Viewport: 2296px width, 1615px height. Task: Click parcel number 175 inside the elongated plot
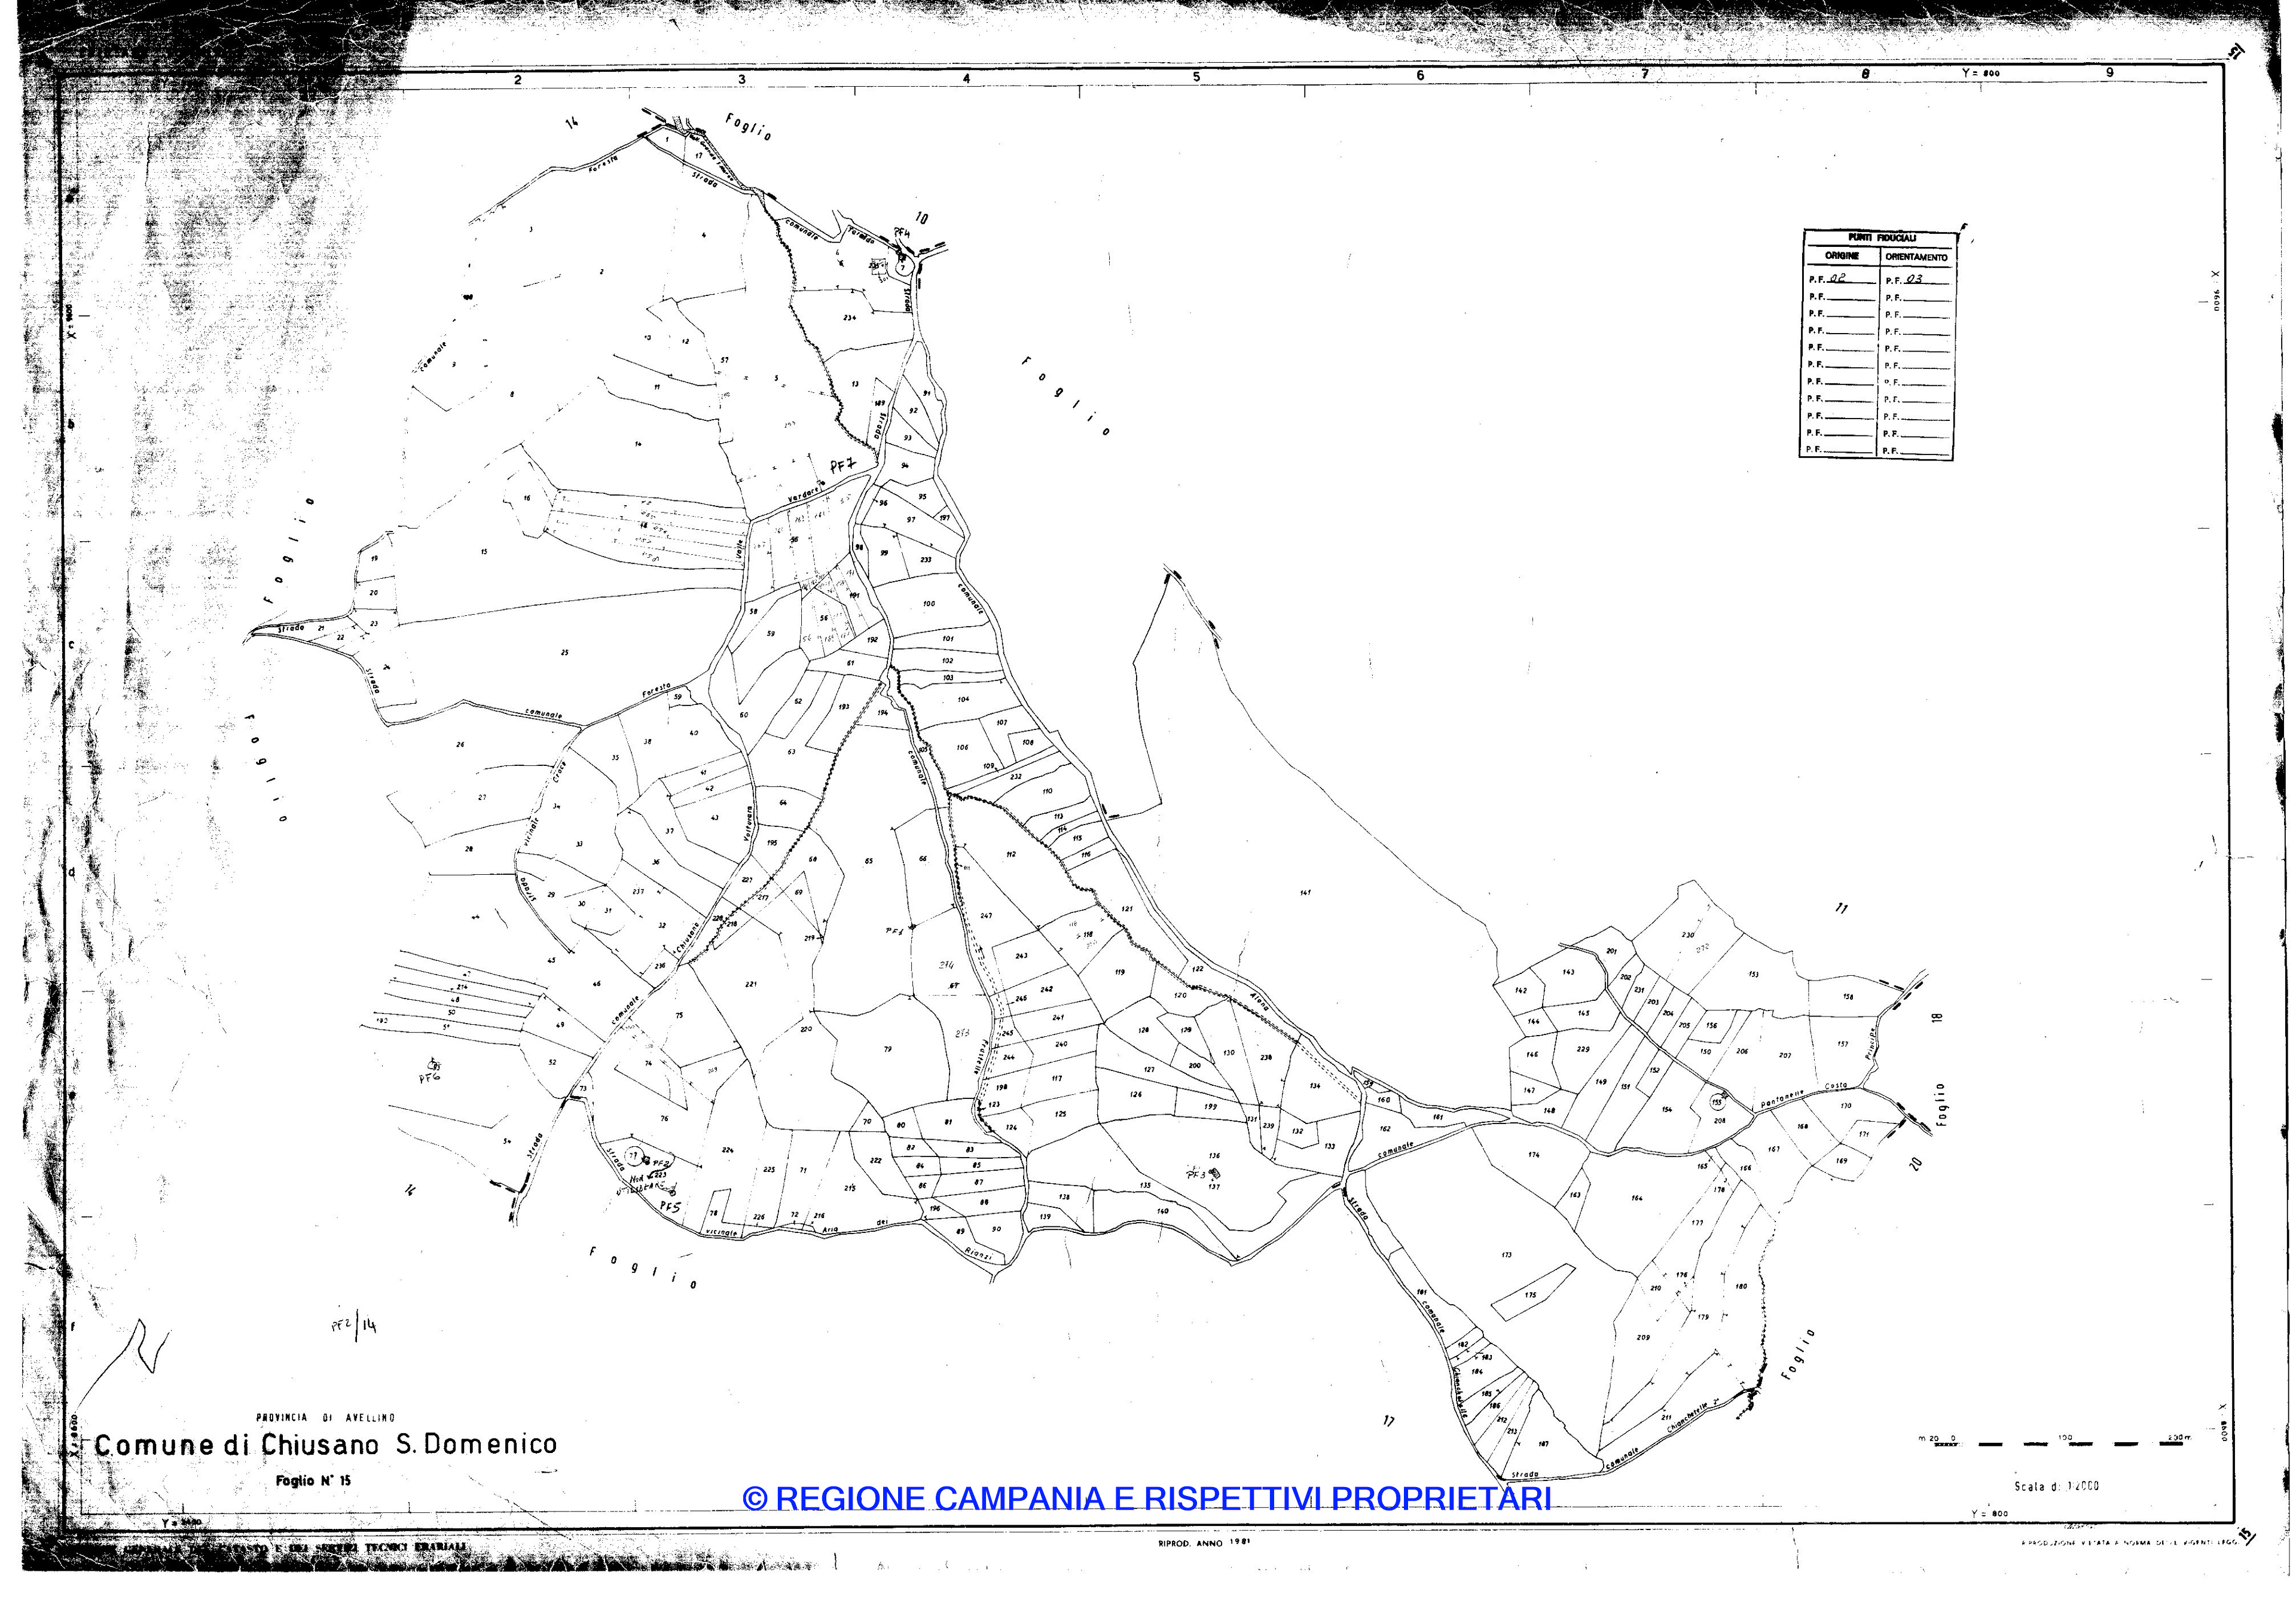tap(1531, 1295)
